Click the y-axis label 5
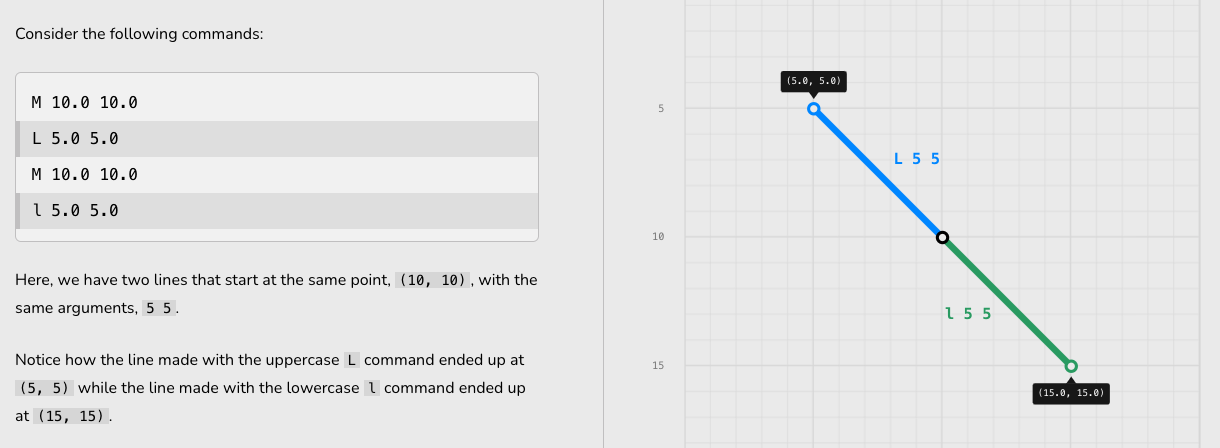The height and width of the screenshot is (448, 1220). point(660,108)
